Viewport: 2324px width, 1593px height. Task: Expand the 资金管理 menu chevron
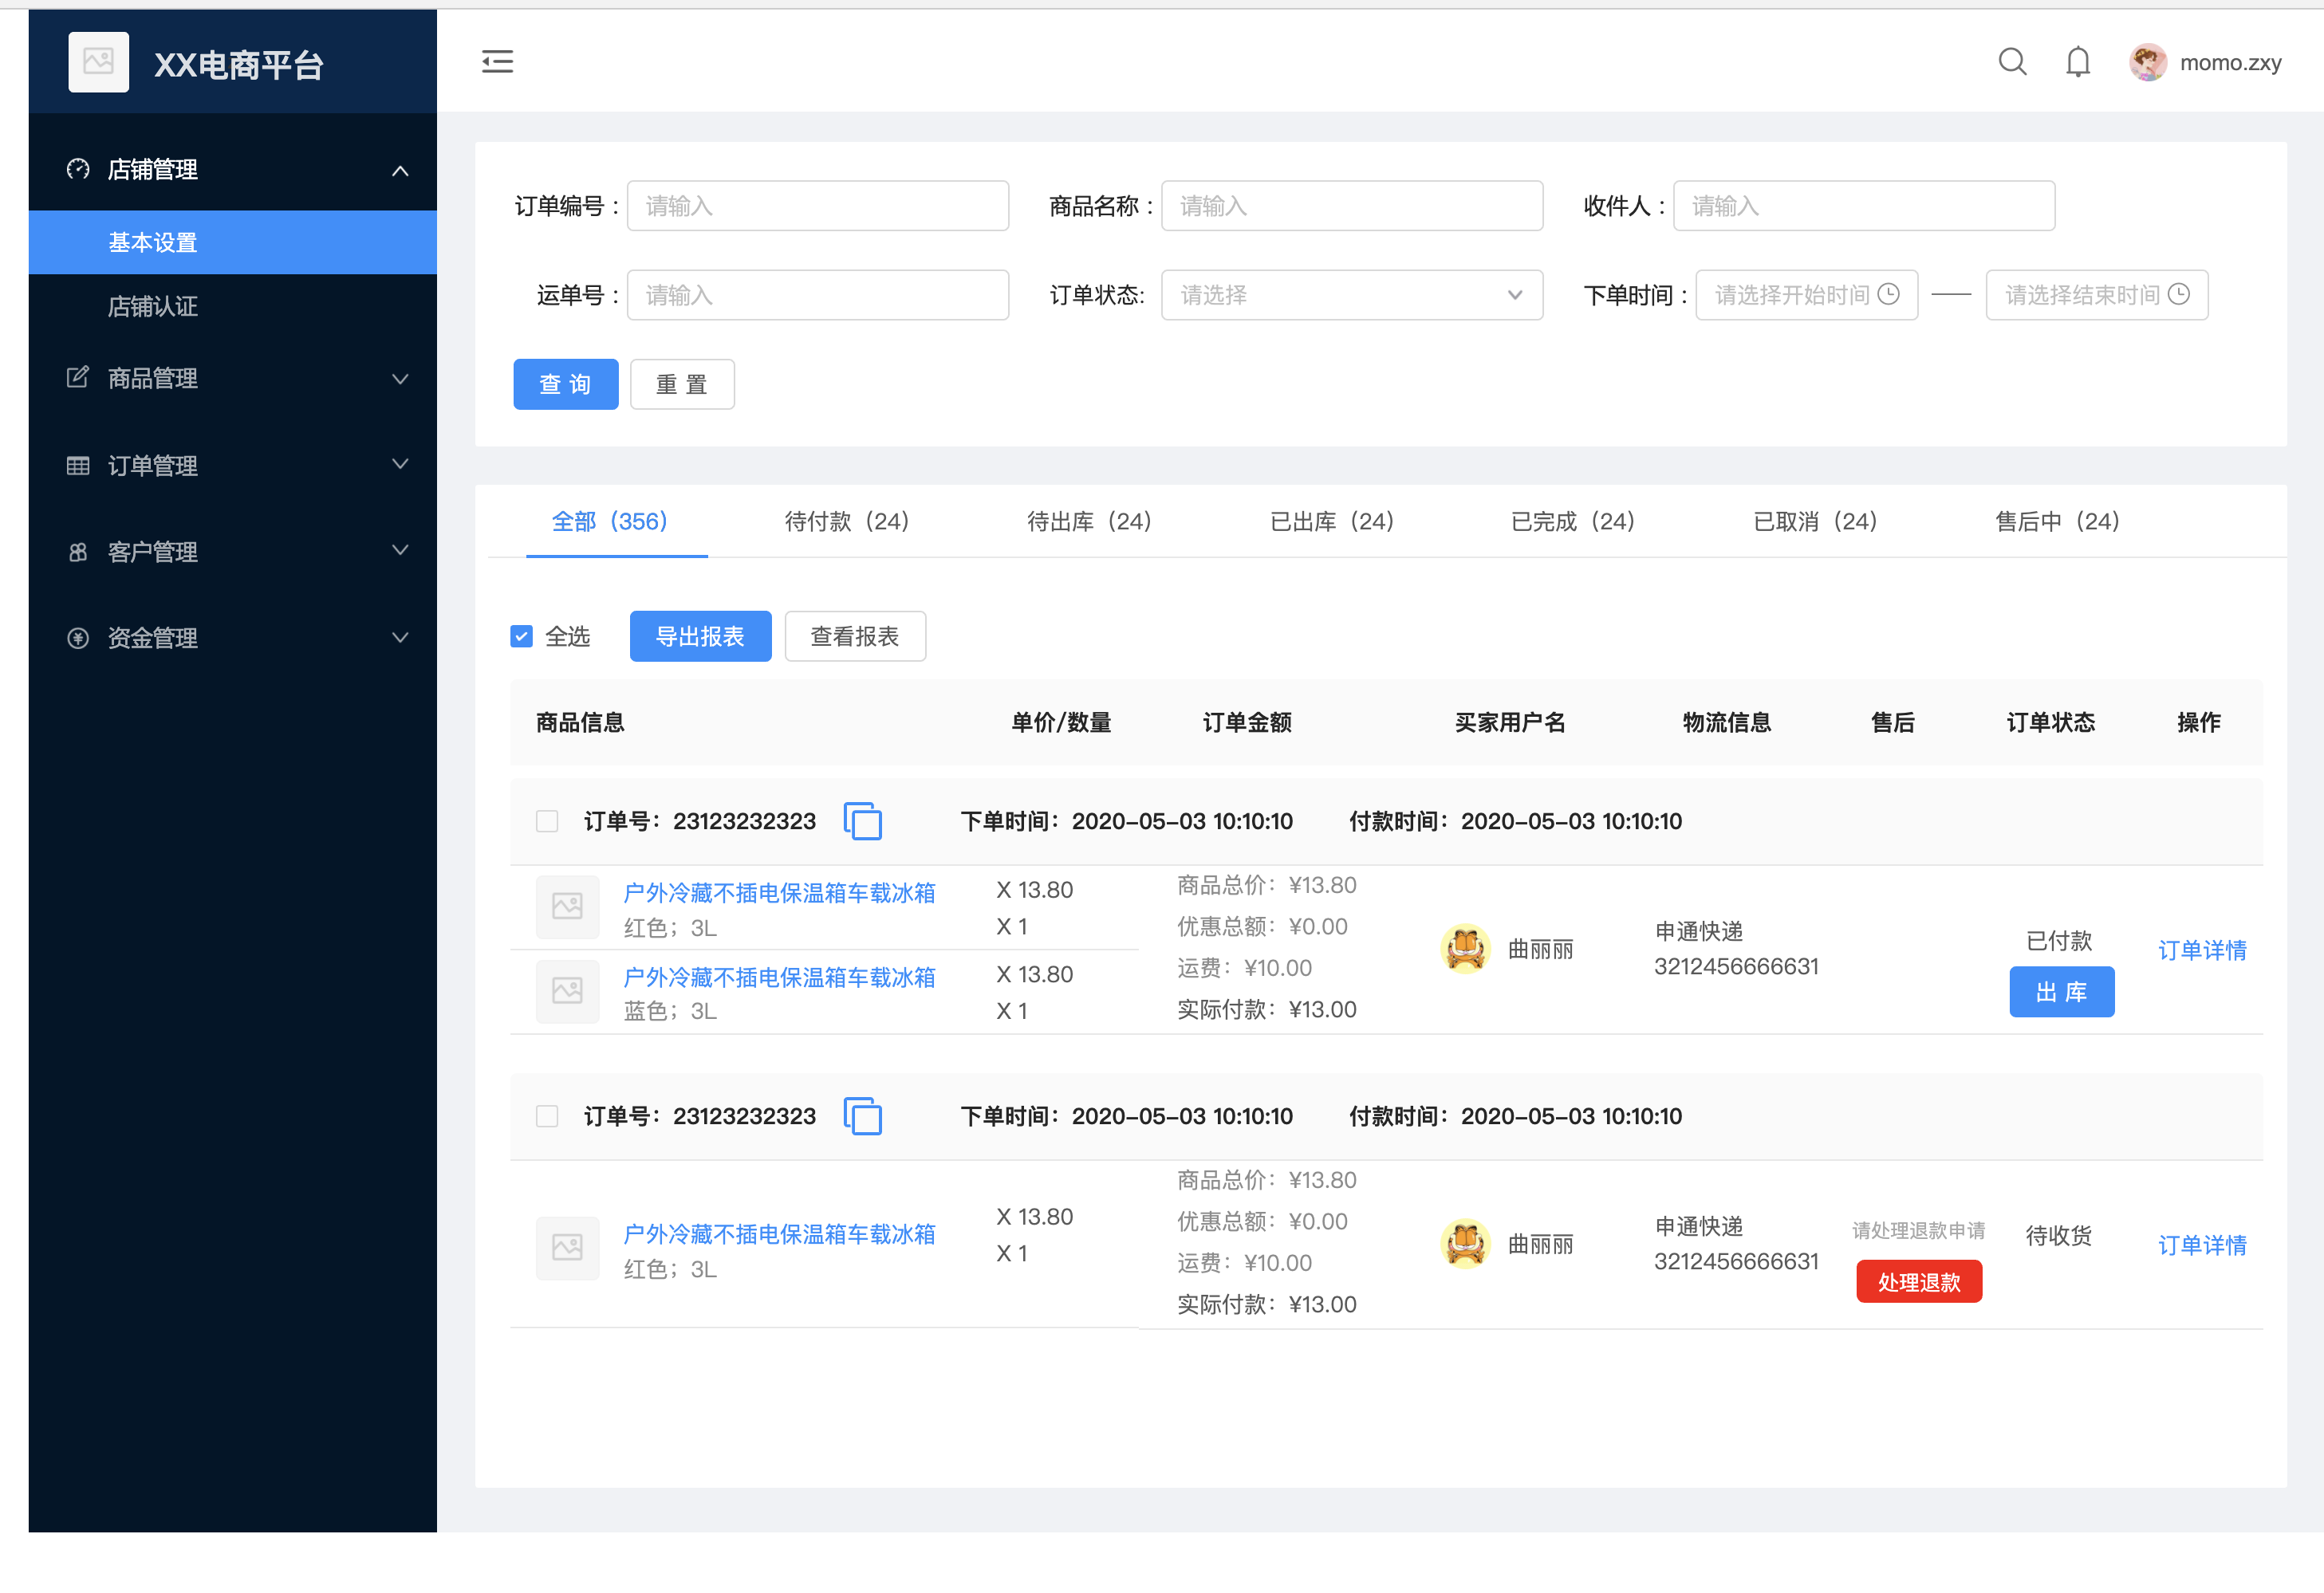pyautogui.click(x=400, y=637)
